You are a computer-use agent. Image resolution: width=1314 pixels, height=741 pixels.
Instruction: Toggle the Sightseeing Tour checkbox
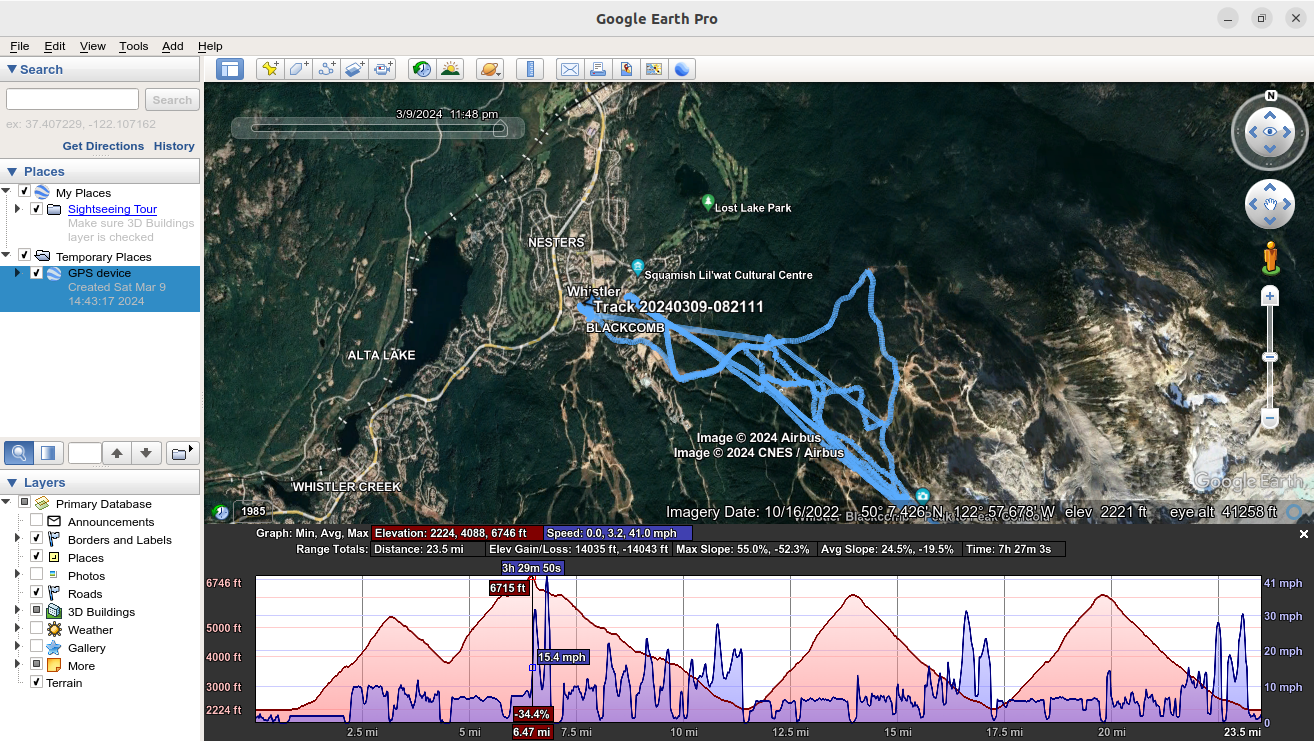(x=37, y=209)
